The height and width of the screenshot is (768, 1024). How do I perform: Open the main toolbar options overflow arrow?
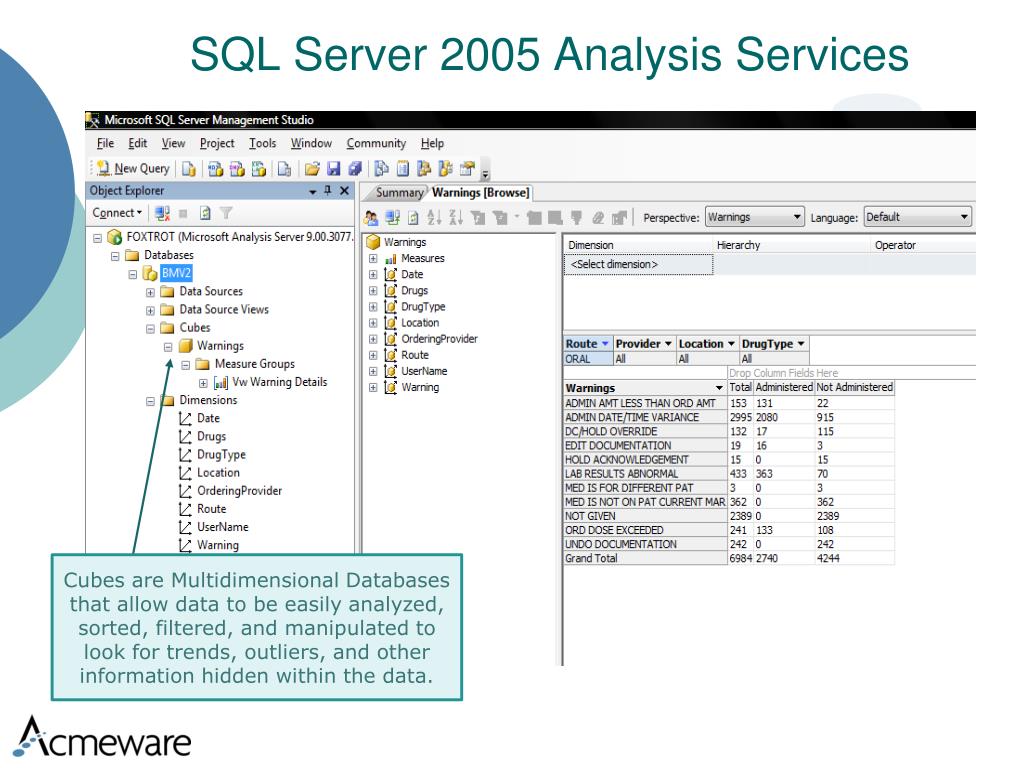485,172
